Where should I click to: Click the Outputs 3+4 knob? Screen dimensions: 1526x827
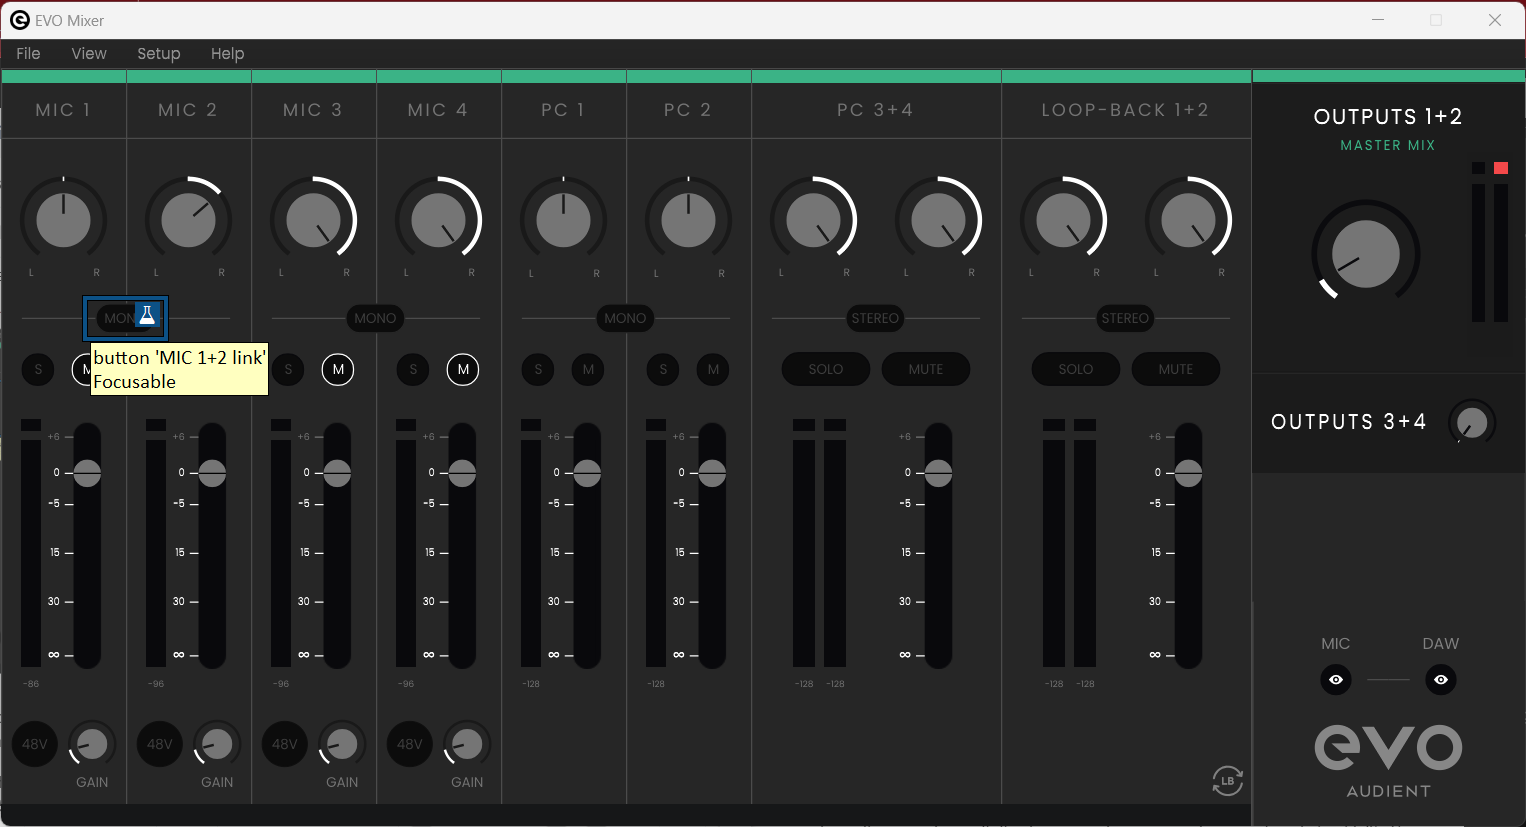[x=1472, y=423]
